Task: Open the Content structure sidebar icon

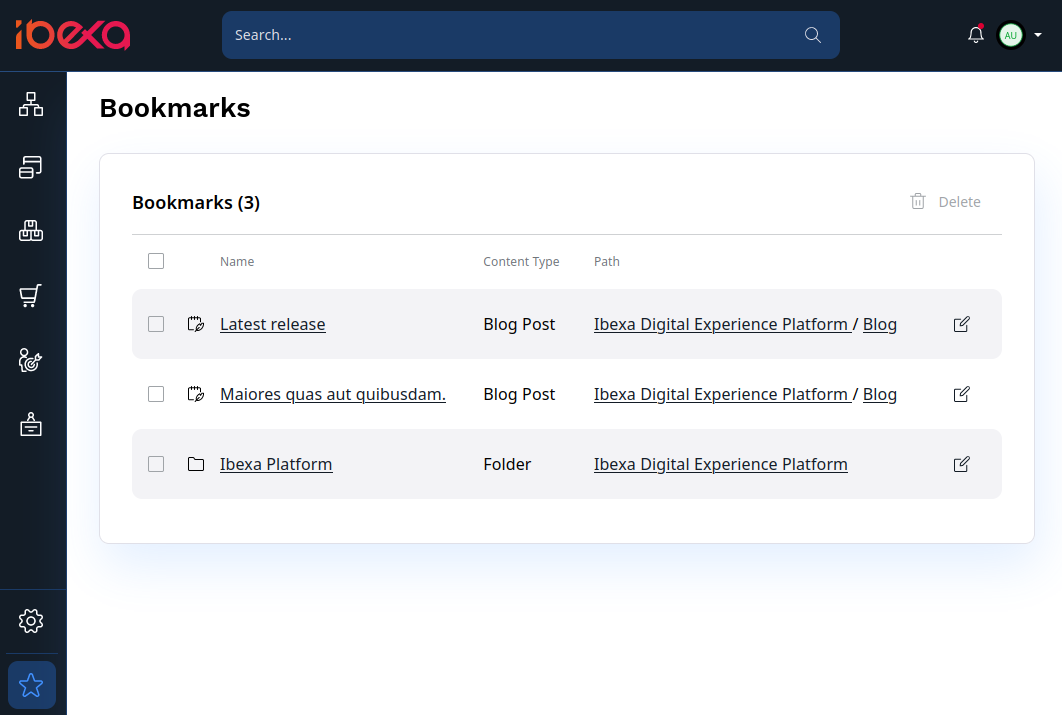Action: coord(30,104)
